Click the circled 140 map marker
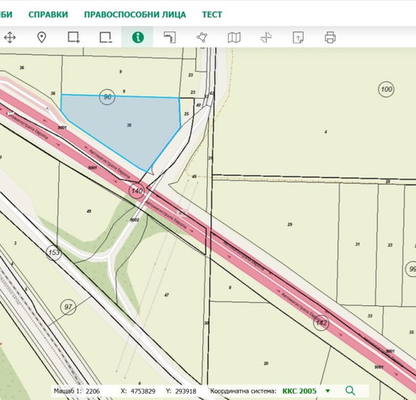This screenshot has width=416, height=400. pos(137,191)
